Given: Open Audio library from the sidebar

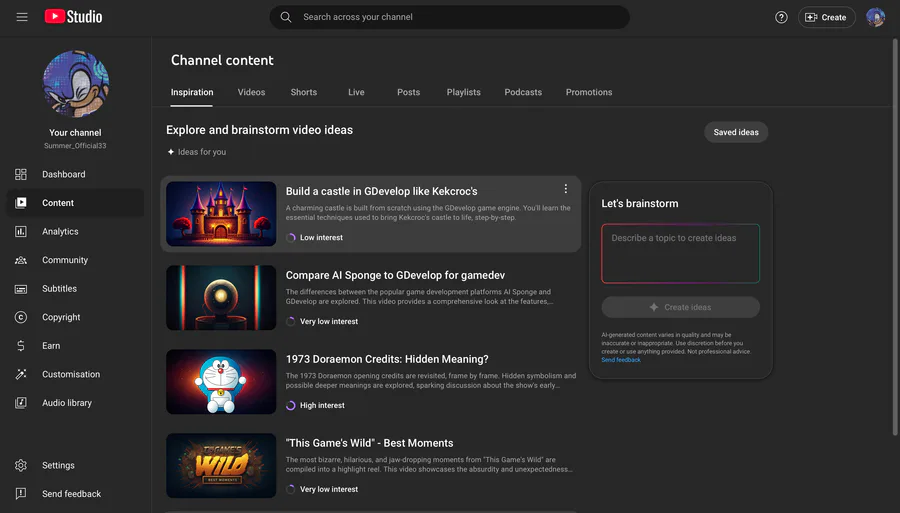Looking at the screenshot, I should tap(75, 403).
